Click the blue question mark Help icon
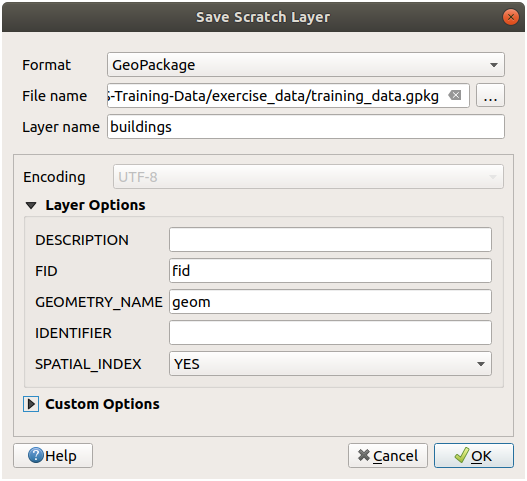Image resolution: width=527 pixels, height=481 pixels. (x=36, y=455)
